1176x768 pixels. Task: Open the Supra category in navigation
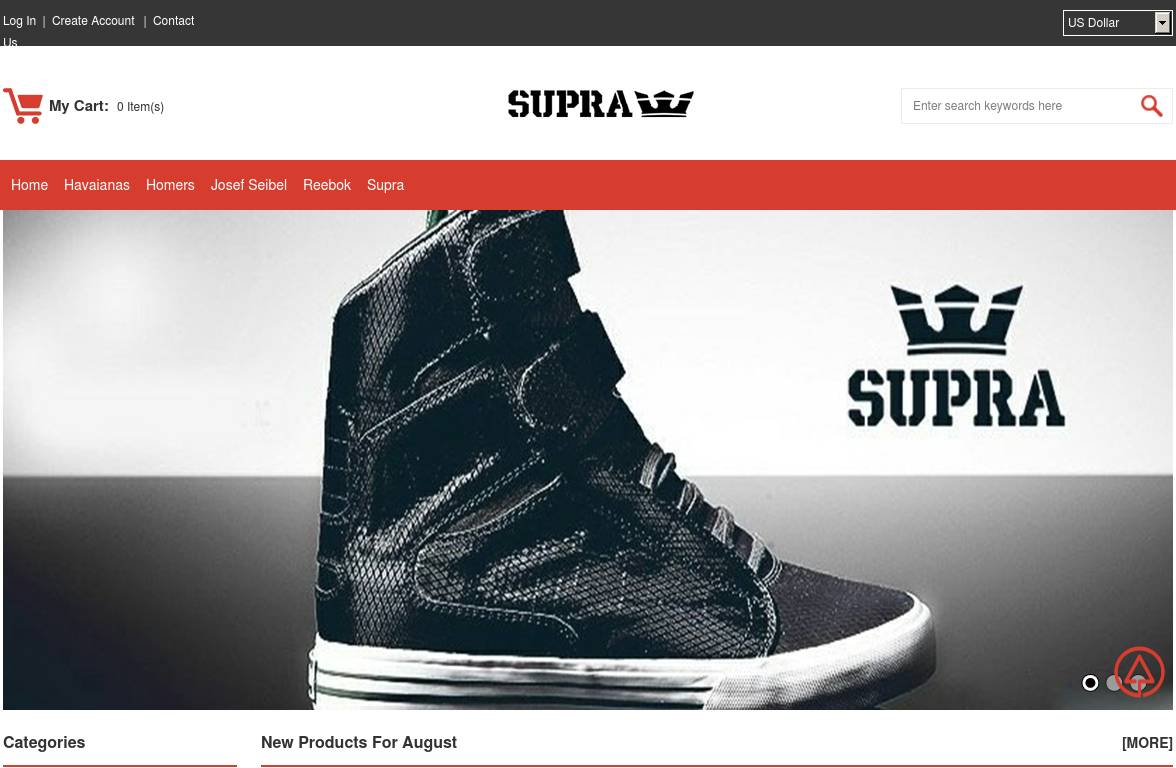coord(386,185)
